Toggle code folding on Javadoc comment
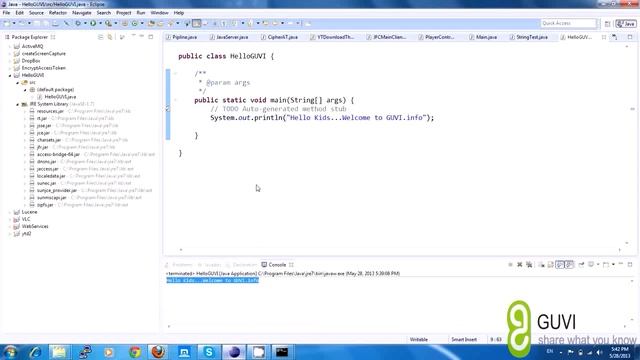Image resolution: width=640 pixels, height=360 pixels. click(x=176, y=73)
